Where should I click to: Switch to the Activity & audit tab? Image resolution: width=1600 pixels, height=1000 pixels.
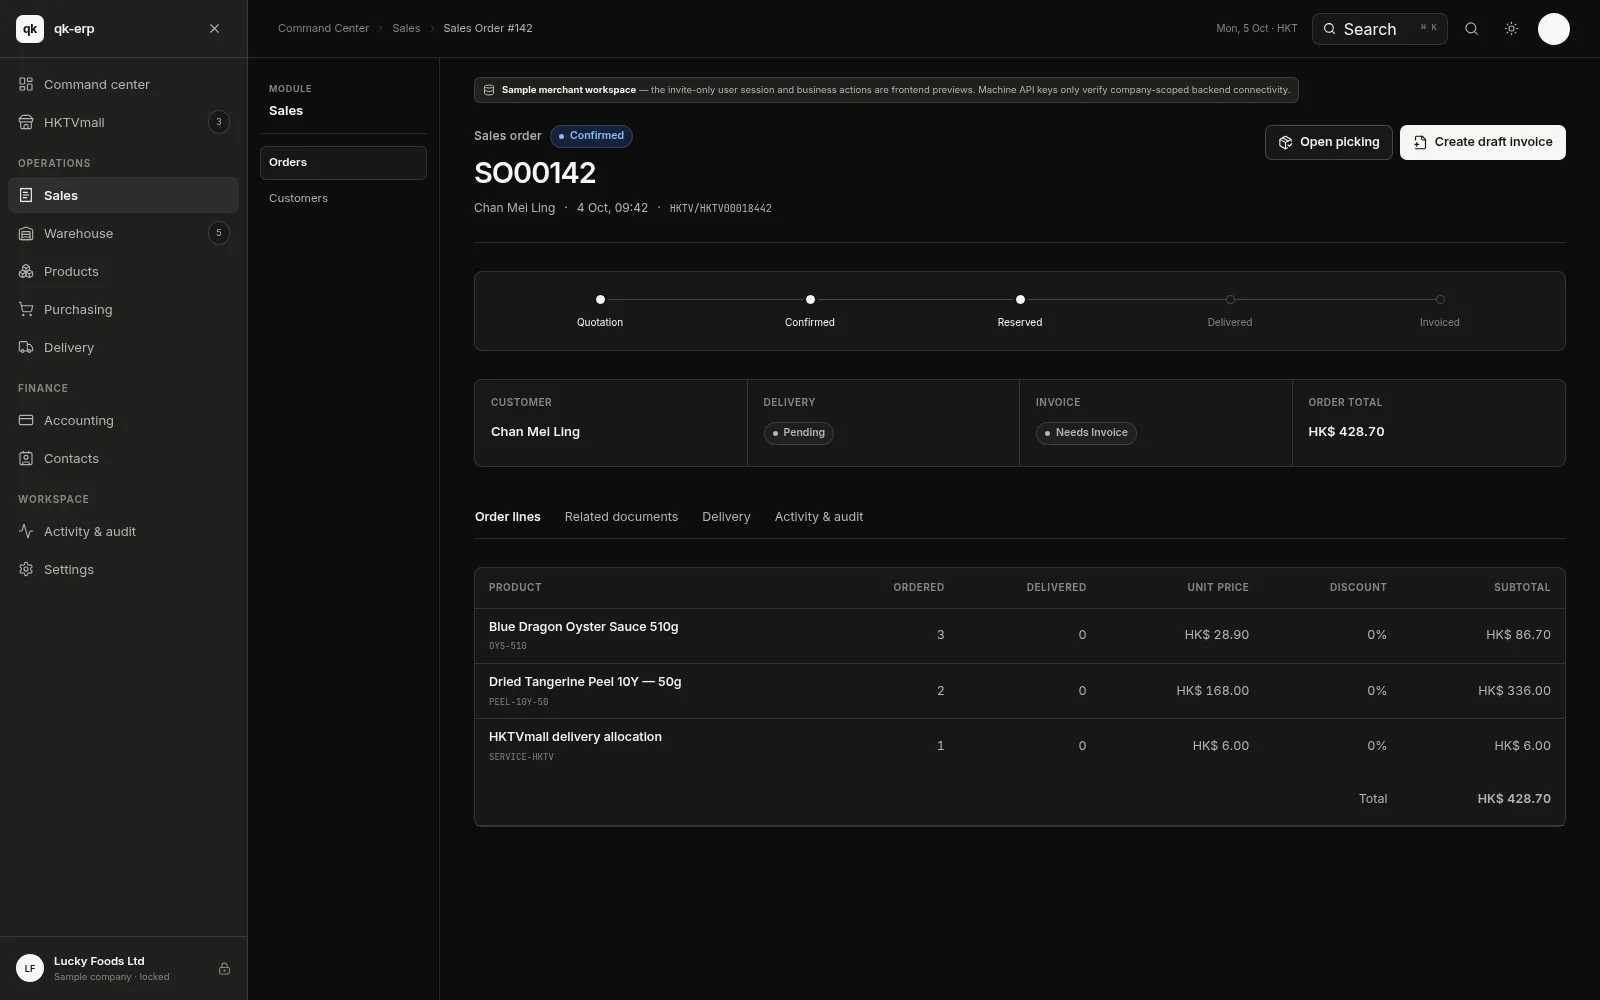tap(819, 517)
